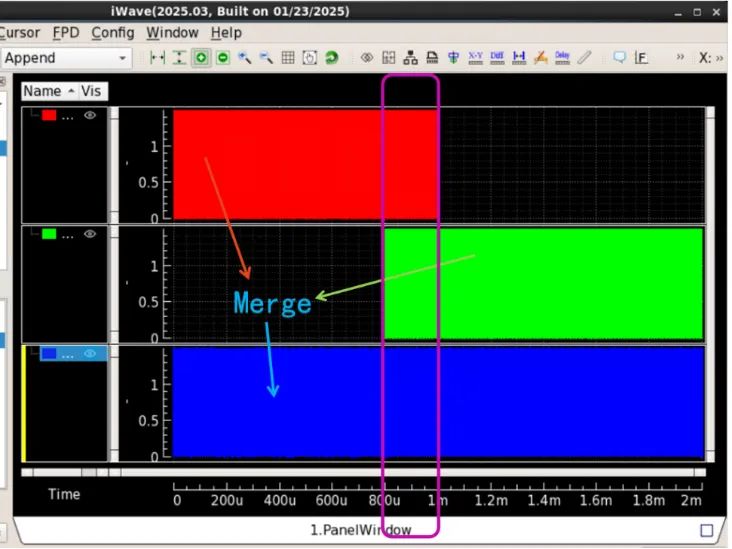
Task: Toggle the grid display icon
Action: tap(287, 58)
